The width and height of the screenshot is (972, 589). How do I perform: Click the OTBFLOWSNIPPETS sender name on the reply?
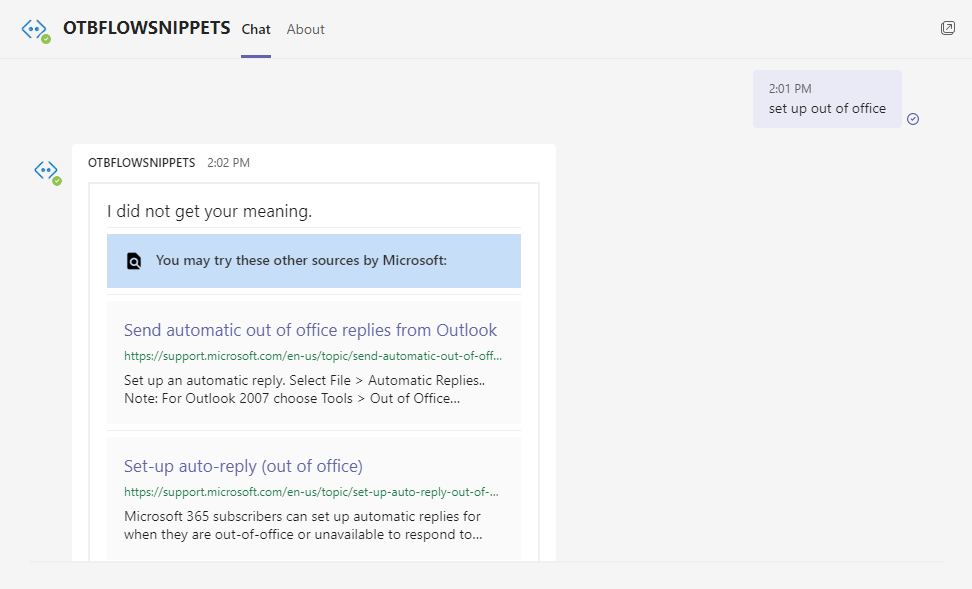[x=141, y=162]
